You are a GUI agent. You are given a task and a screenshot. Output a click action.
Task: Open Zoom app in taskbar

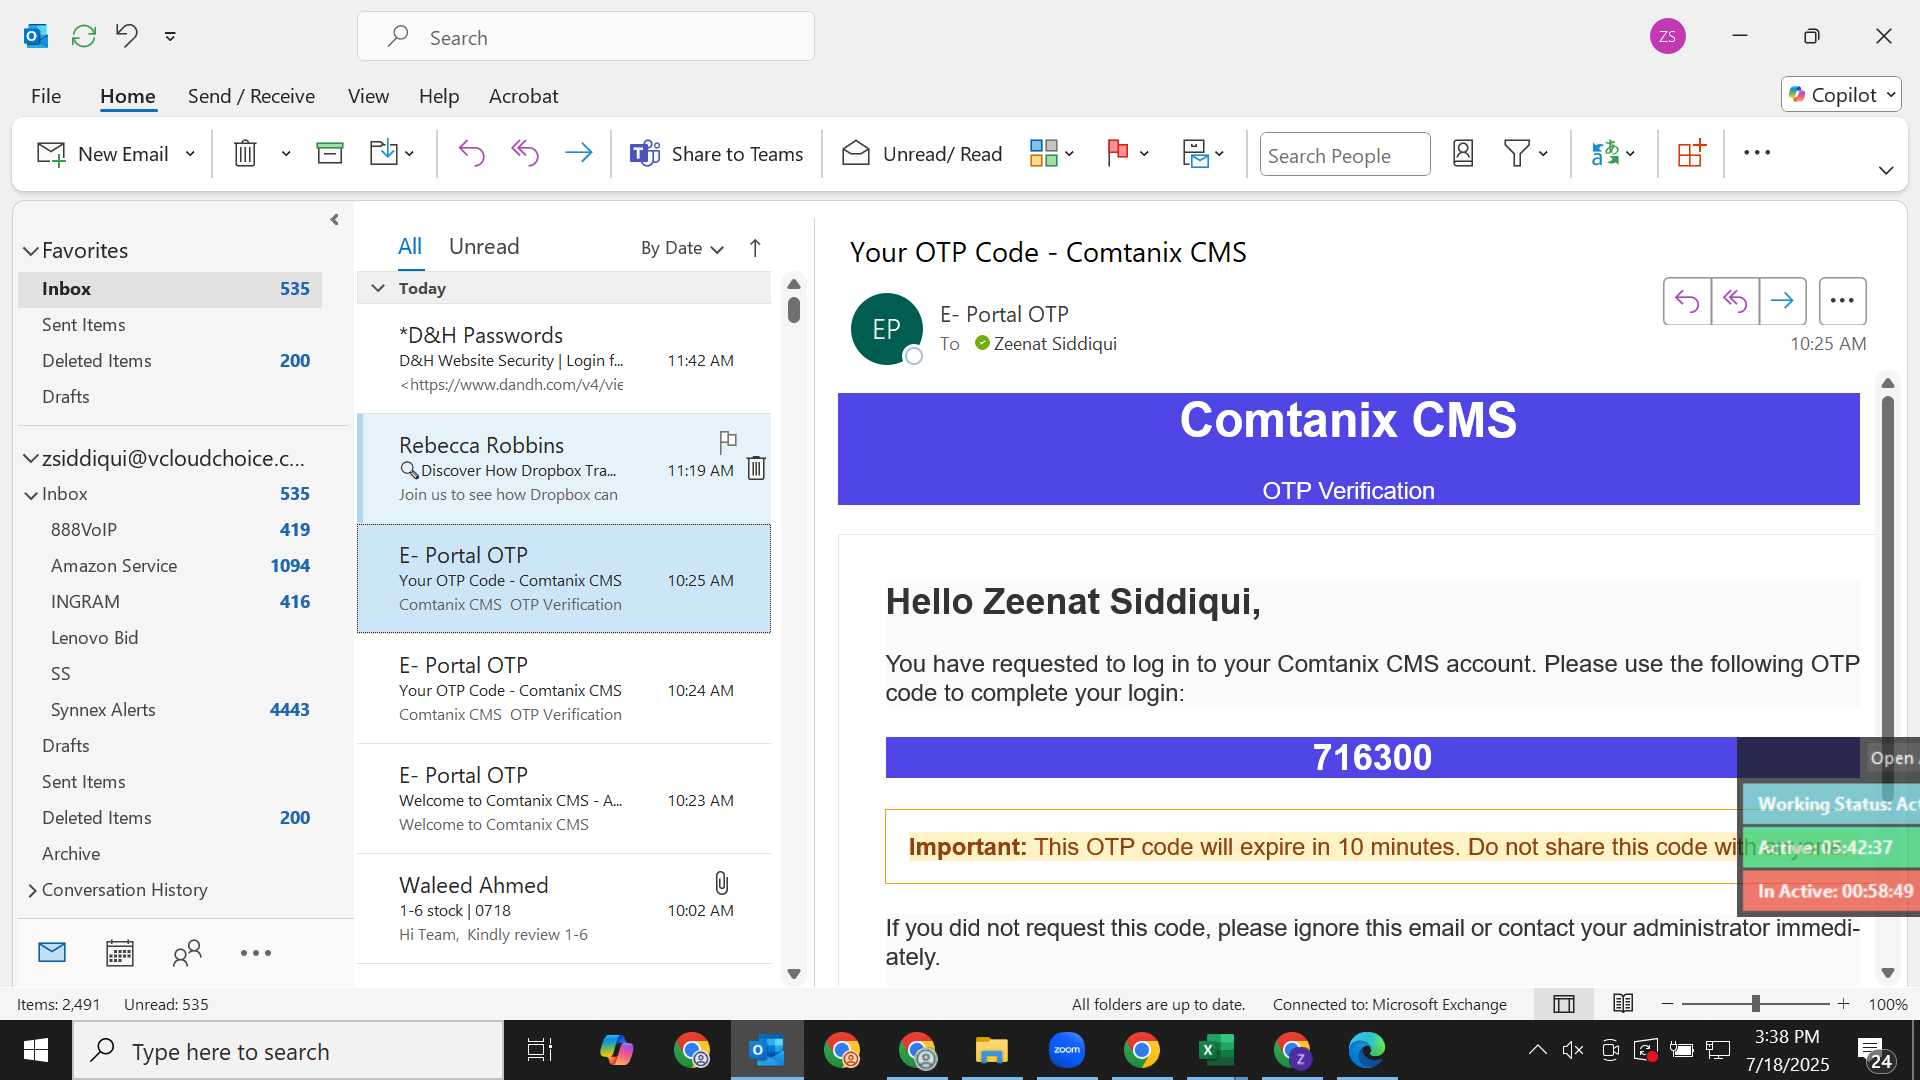[x=1067, y=1050]
